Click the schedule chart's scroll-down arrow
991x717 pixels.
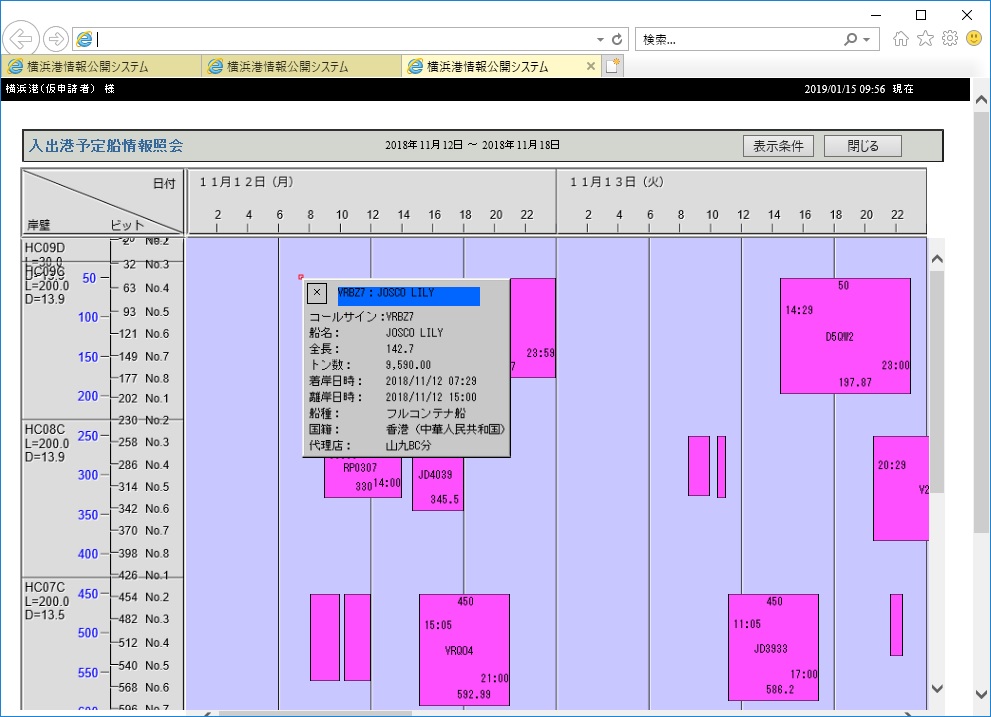point(937,689)
